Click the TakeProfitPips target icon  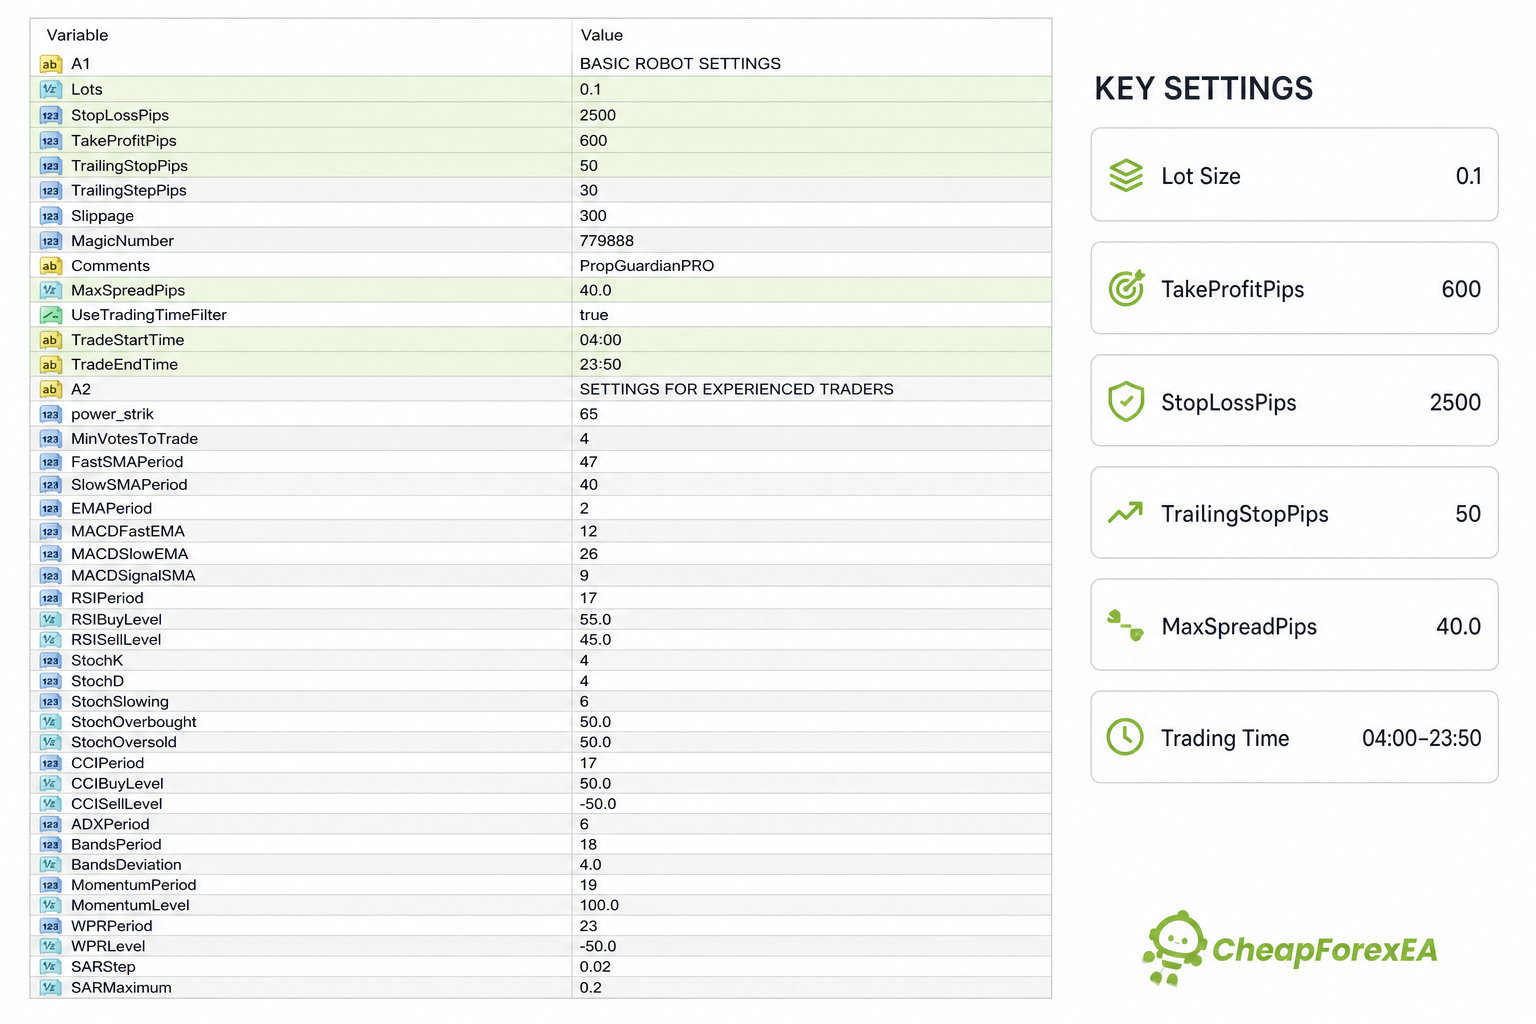click(x=1126, y=288)
